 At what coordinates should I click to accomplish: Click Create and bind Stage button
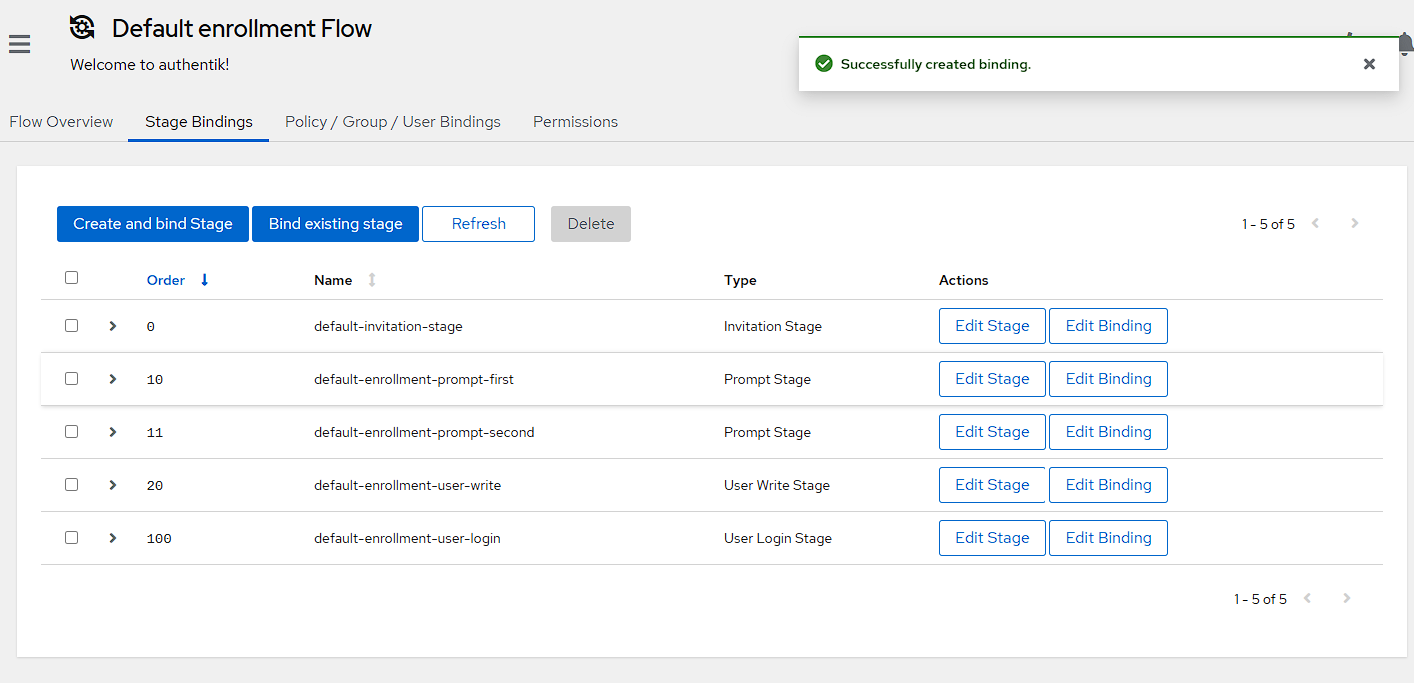(153, 224)
